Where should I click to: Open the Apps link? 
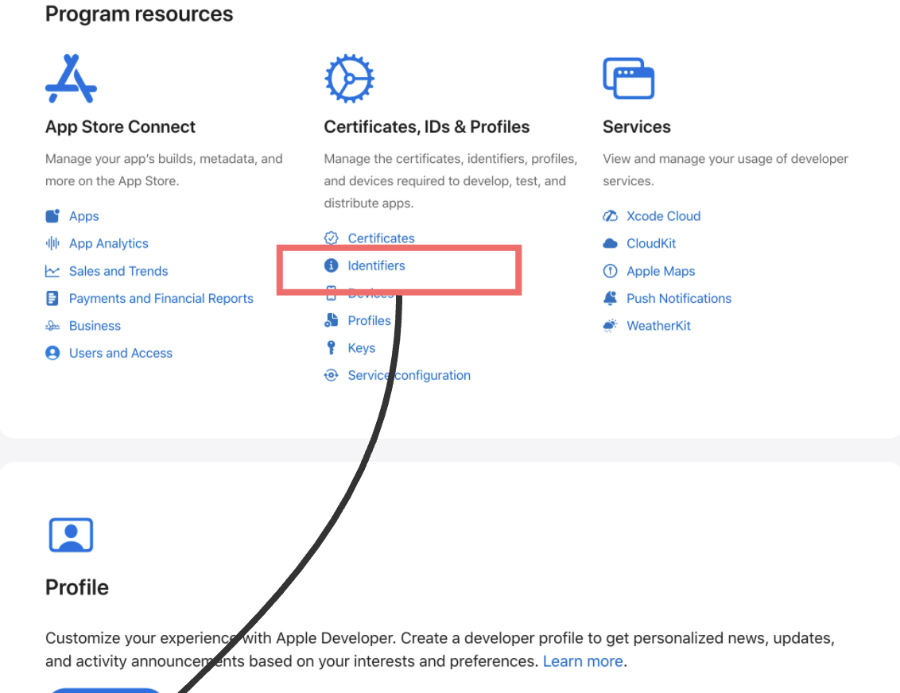click(x=84, y=216)
